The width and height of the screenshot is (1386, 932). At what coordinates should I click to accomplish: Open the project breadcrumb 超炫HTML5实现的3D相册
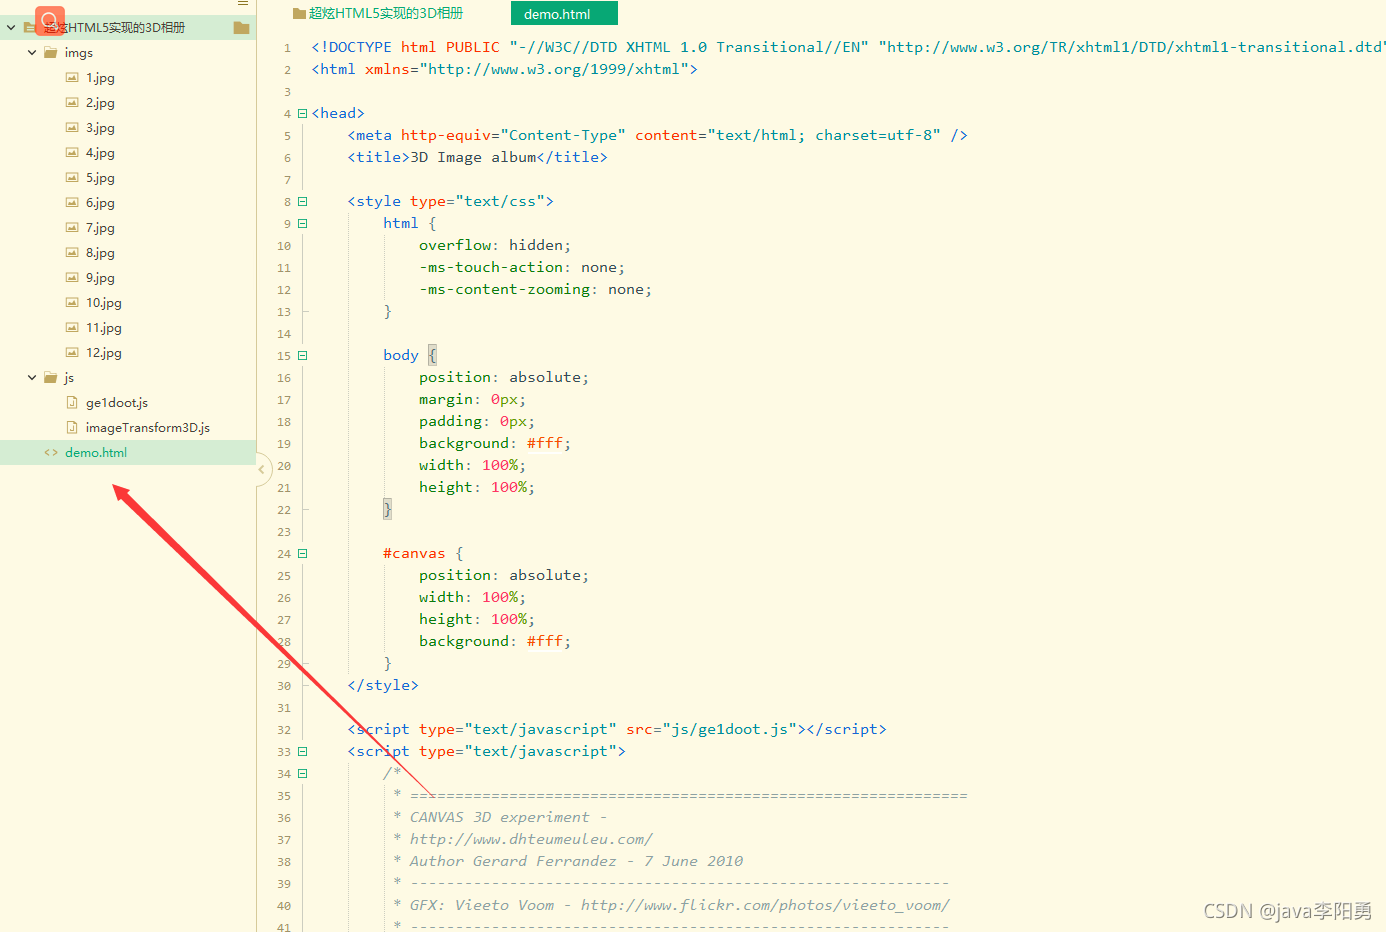(x=385, y=13)
